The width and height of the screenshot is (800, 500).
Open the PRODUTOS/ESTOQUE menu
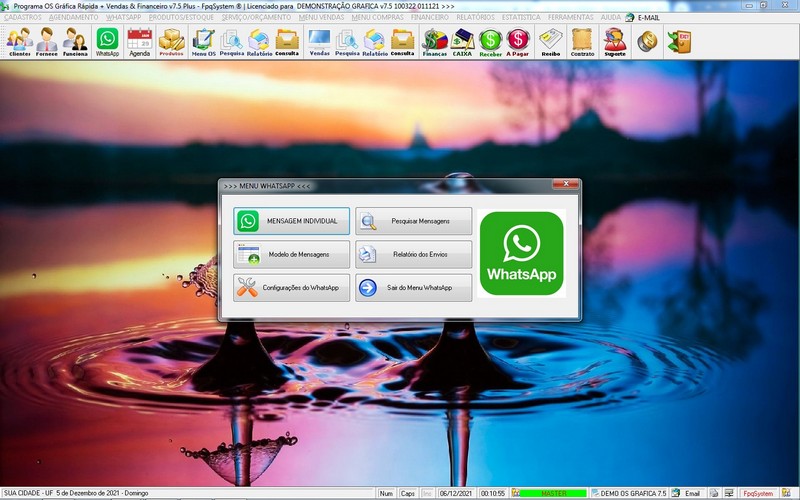click(x=181, y=17)
